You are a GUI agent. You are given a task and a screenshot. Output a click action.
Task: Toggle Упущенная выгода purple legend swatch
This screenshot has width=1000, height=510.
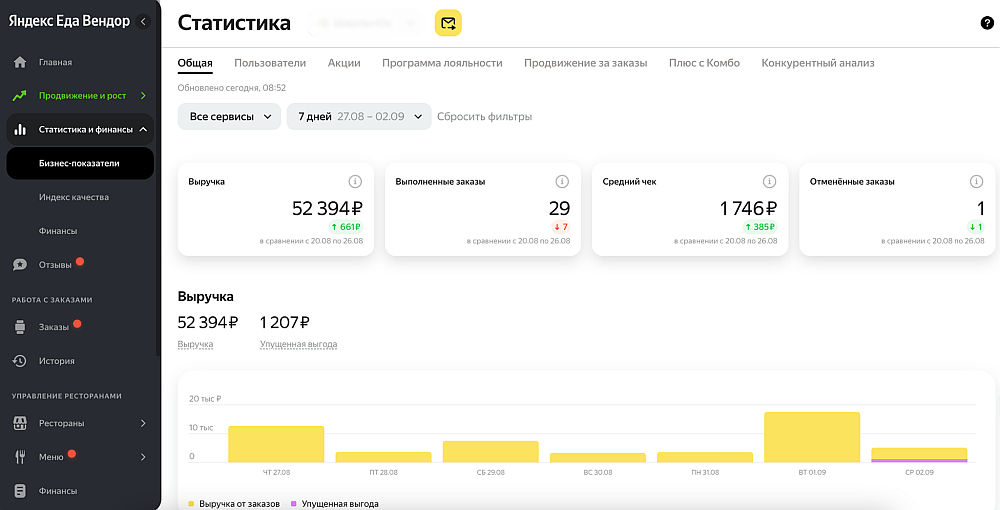point(294,504)
